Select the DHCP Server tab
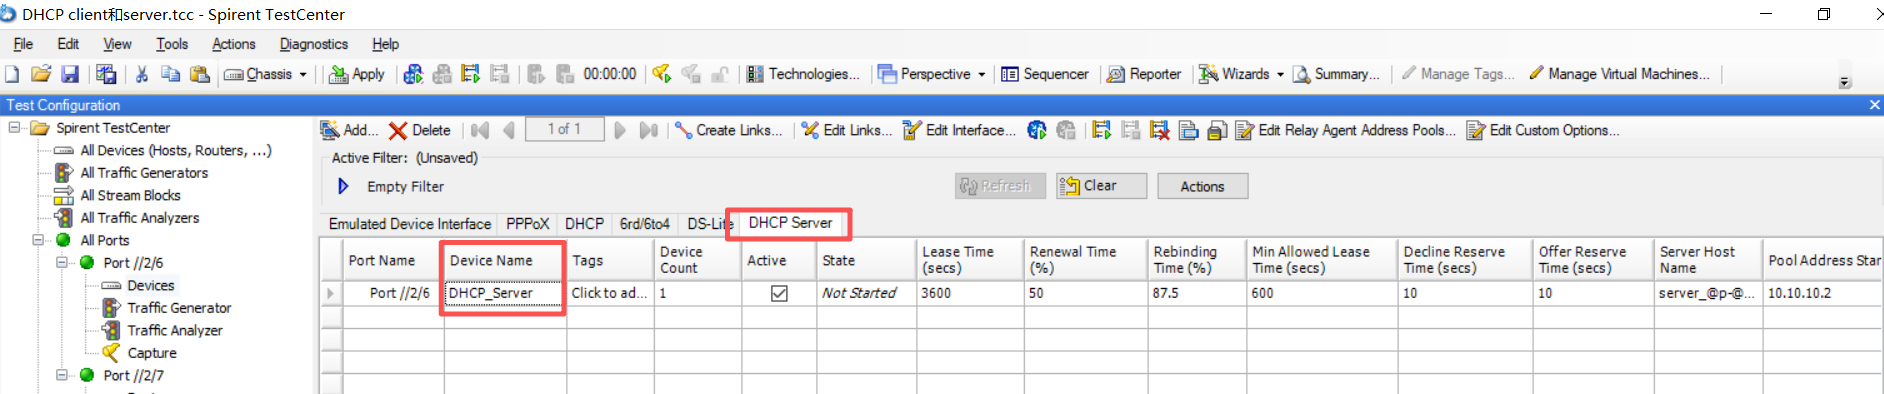 coord(790,223)
